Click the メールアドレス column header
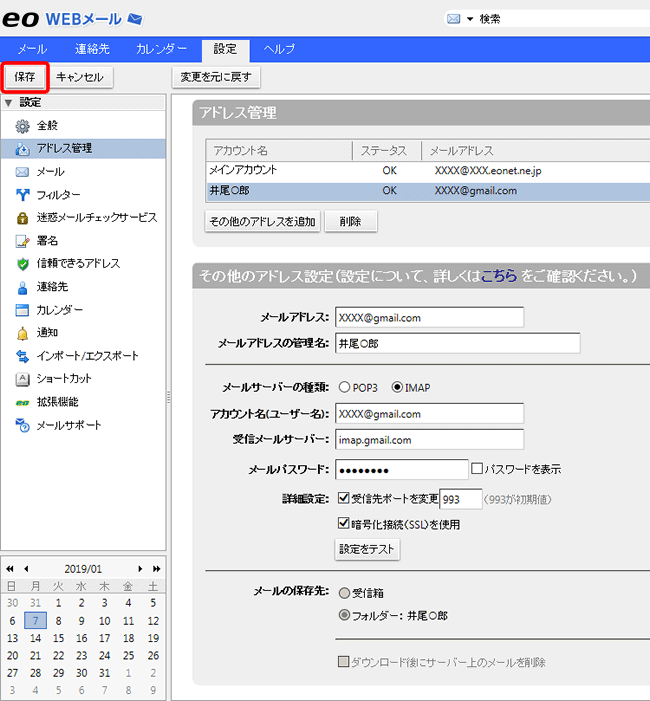Viewport: 650px width, 701px height. (x=536, y=151)
